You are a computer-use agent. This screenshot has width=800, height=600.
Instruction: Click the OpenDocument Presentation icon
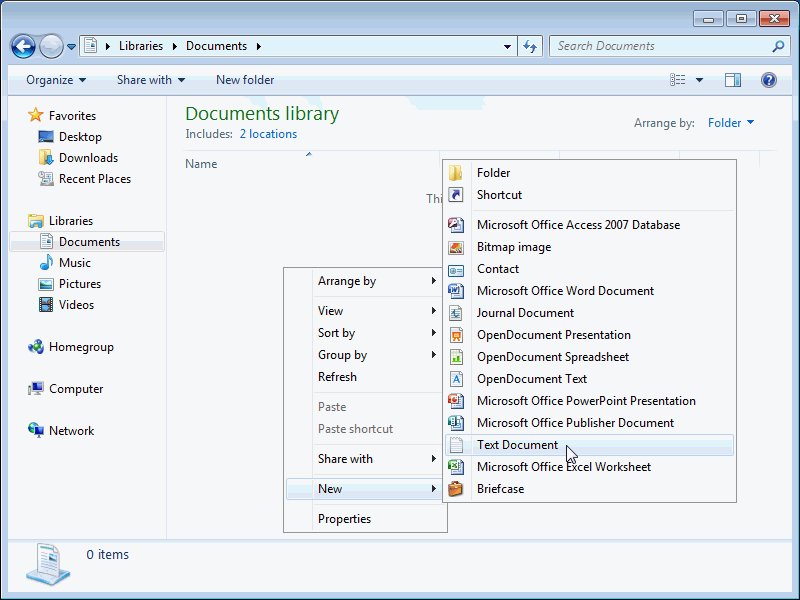tap(456, 335)
